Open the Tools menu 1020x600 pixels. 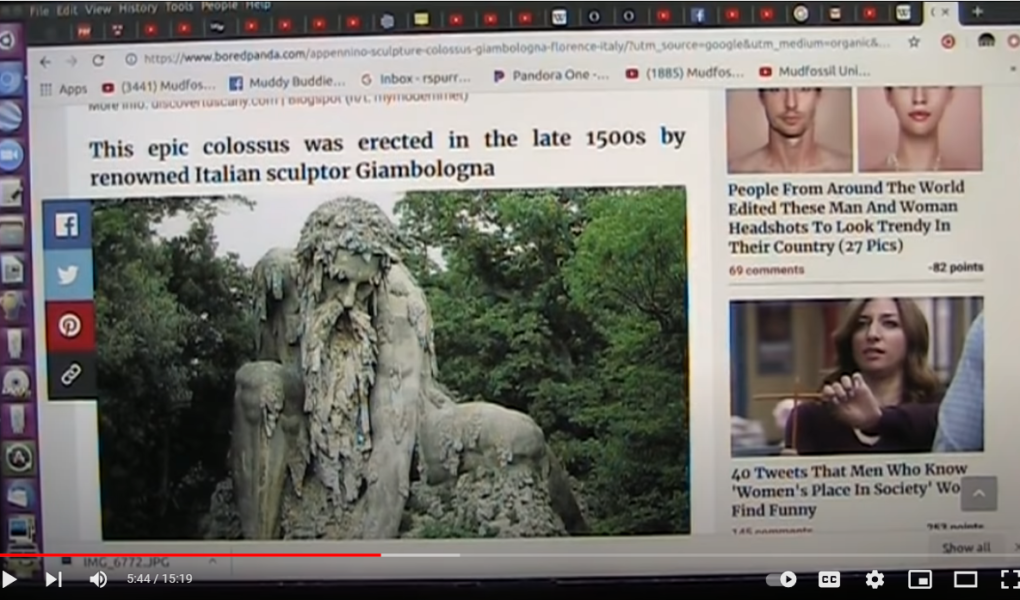tap(179, 8)
